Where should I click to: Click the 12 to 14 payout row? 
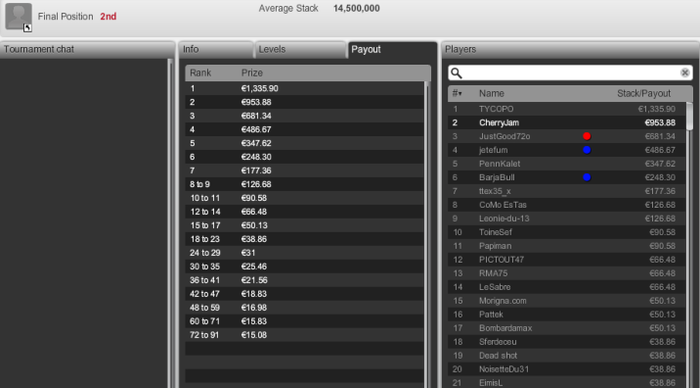tap(304, 212)
